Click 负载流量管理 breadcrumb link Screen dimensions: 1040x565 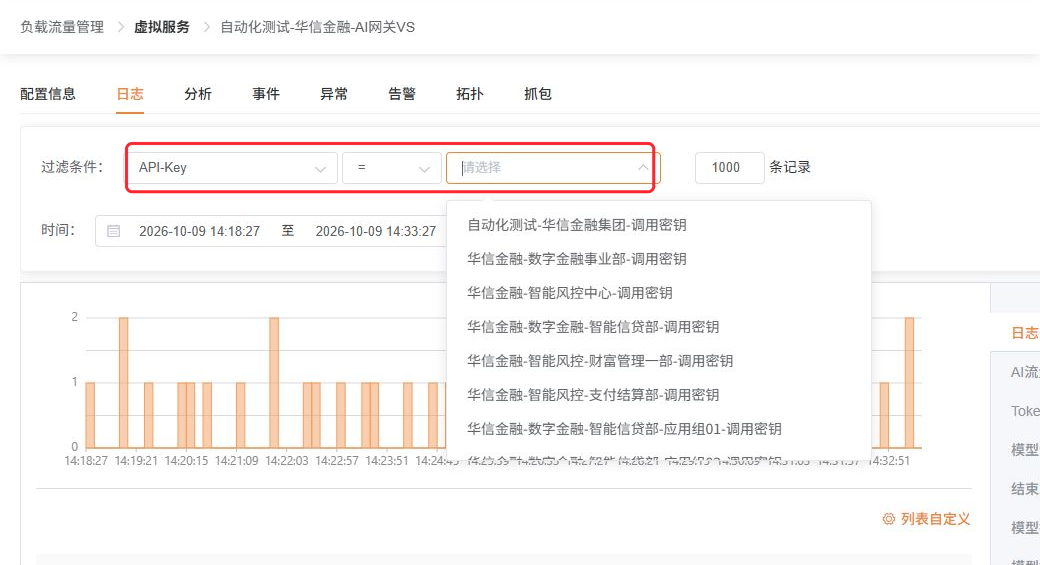pos(62,27)
